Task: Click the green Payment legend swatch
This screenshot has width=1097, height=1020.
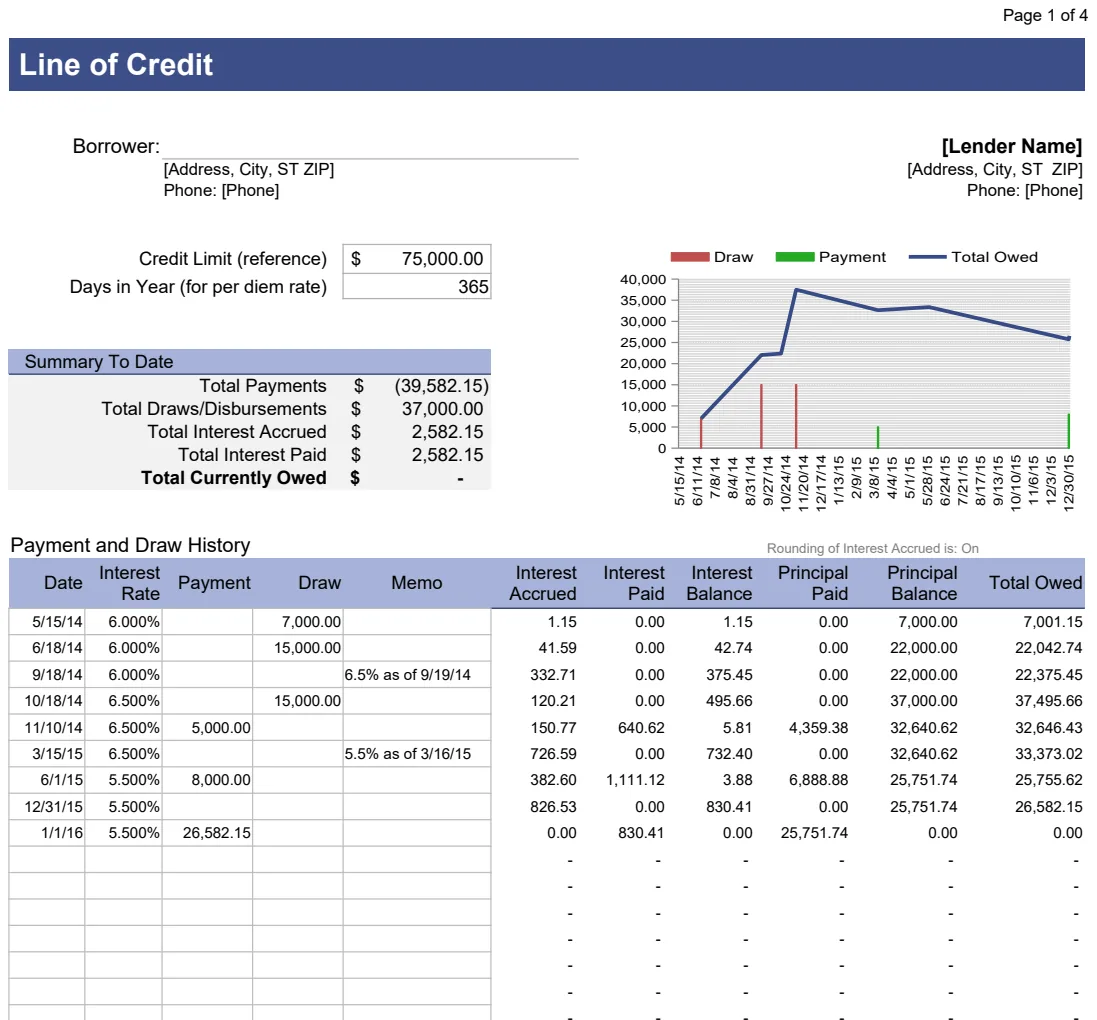Action: 795,257
